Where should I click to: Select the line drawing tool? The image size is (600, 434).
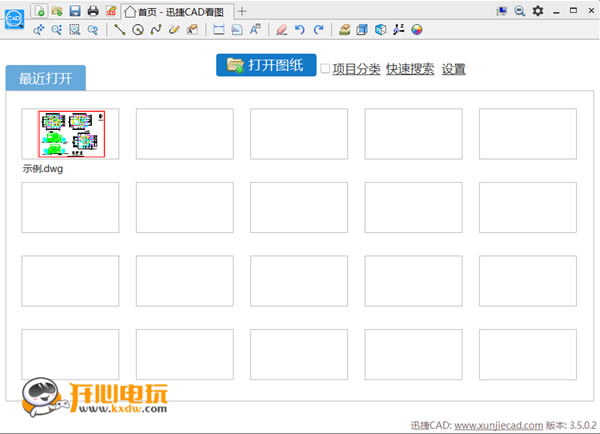(120, 29)
